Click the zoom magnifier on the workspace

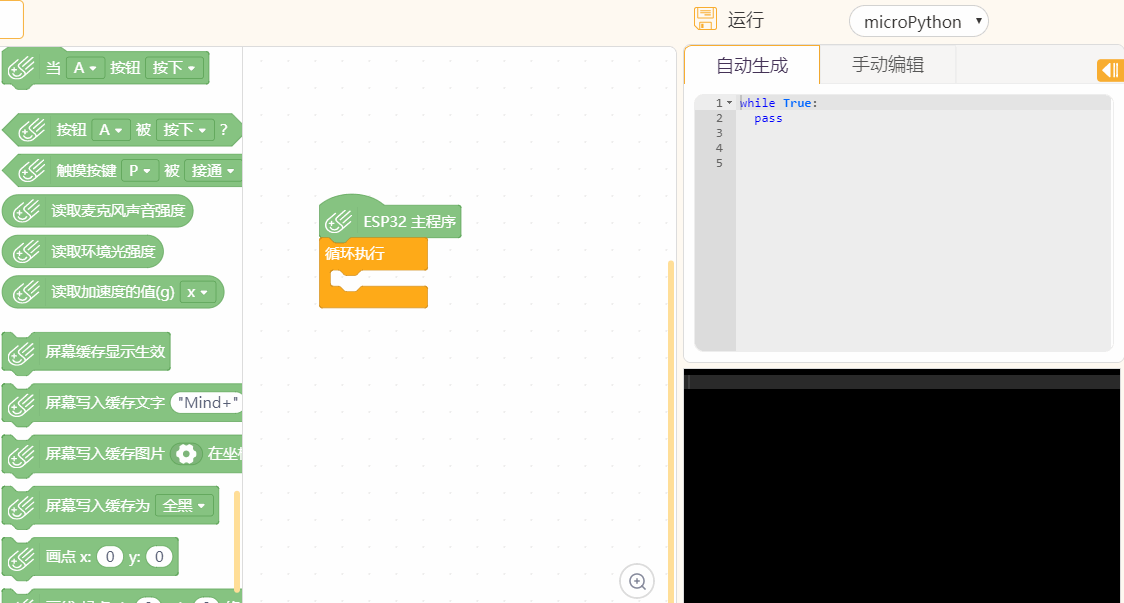tap(637, 581)
